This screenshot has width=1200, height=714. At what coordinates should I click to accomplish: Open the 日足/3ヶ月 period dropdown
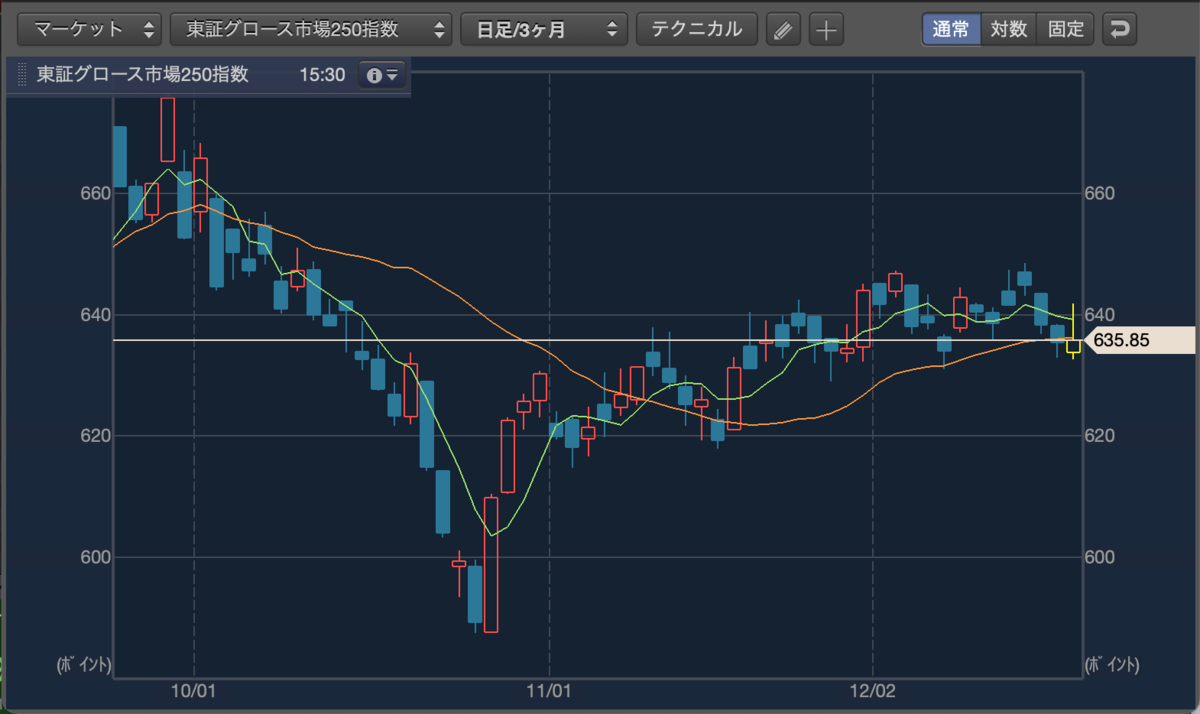544,30
